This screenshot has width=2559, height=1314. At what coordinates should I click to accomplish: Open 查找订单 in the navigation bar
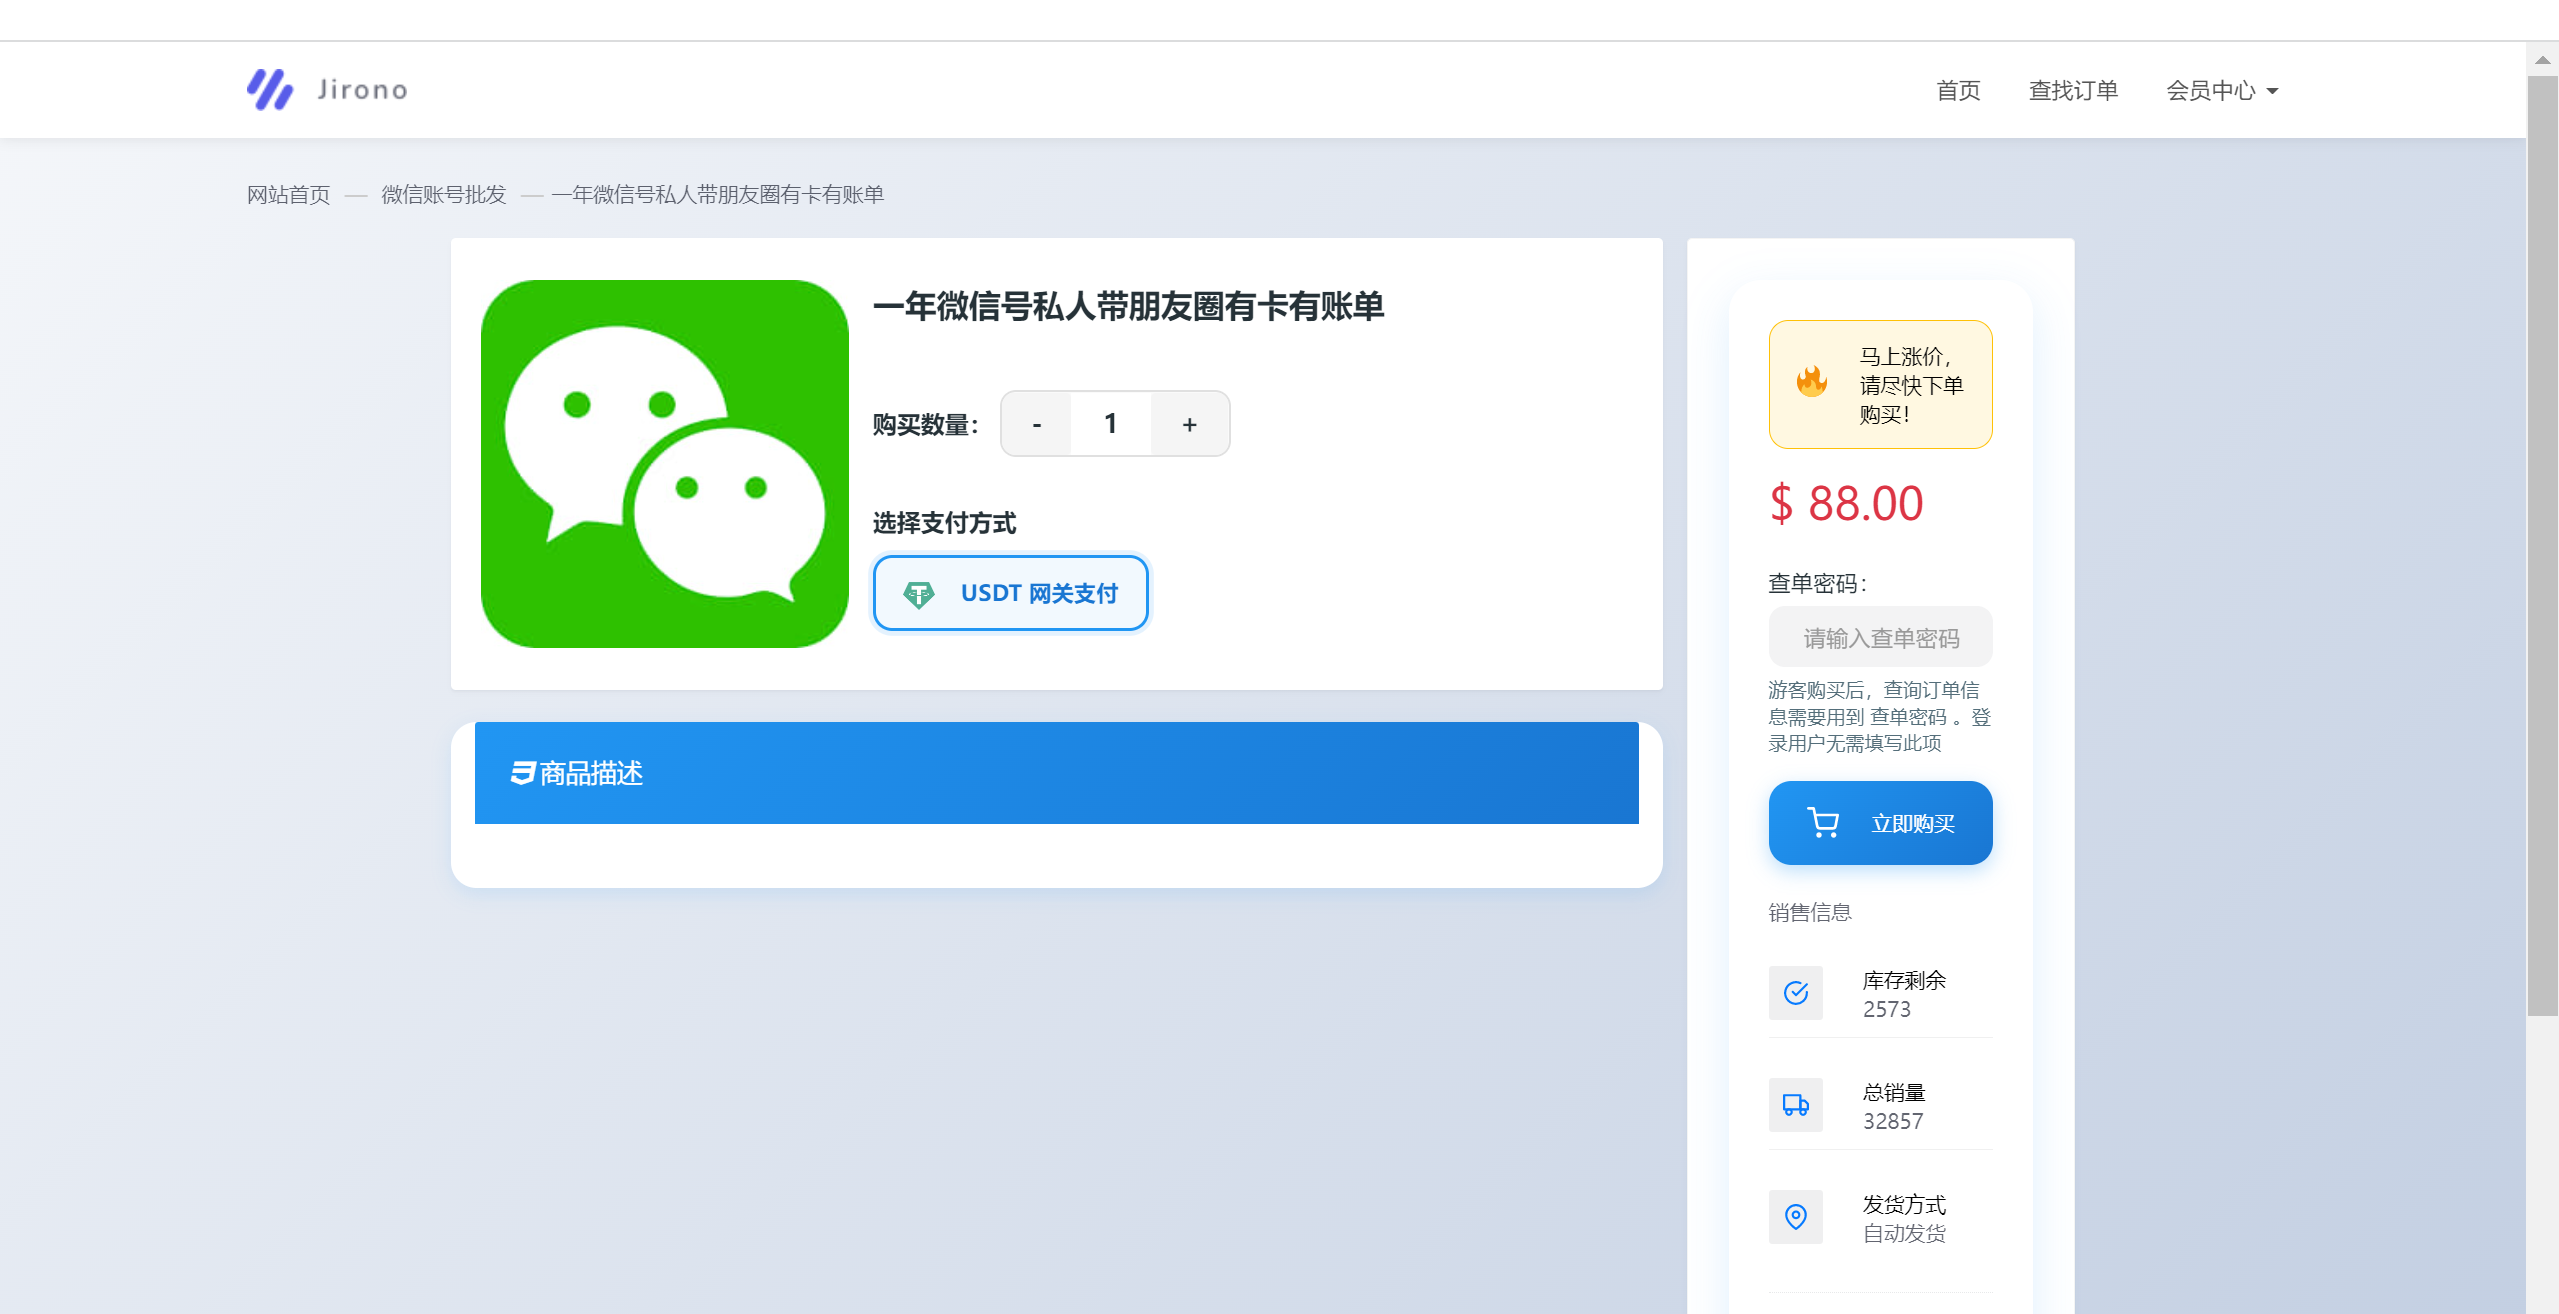click(x=2073, y=91)
